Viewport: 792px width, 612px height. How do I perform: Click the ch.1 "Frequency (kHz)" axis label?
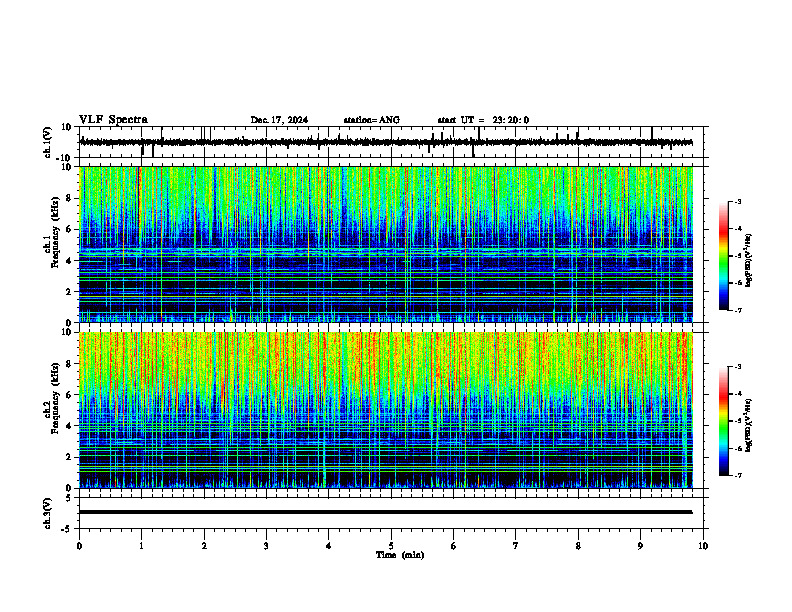tap(55, 232)
